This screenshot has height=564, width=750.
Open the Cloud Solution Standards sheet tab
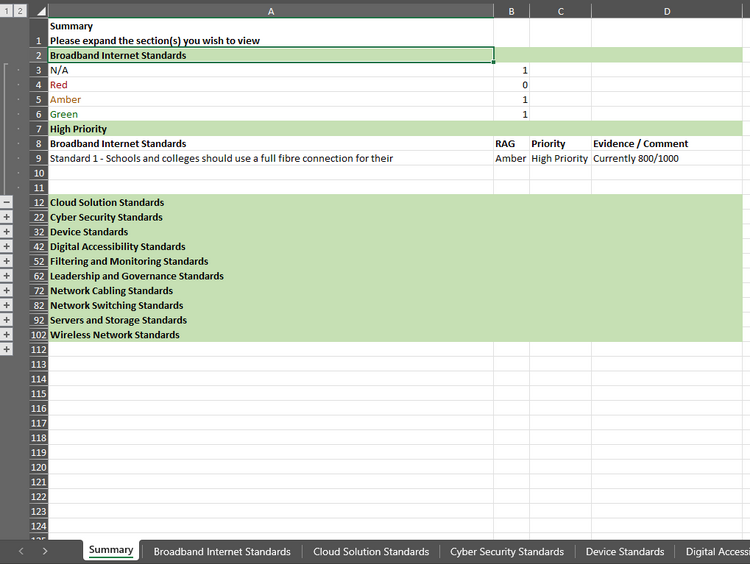[x=371, y=552]
